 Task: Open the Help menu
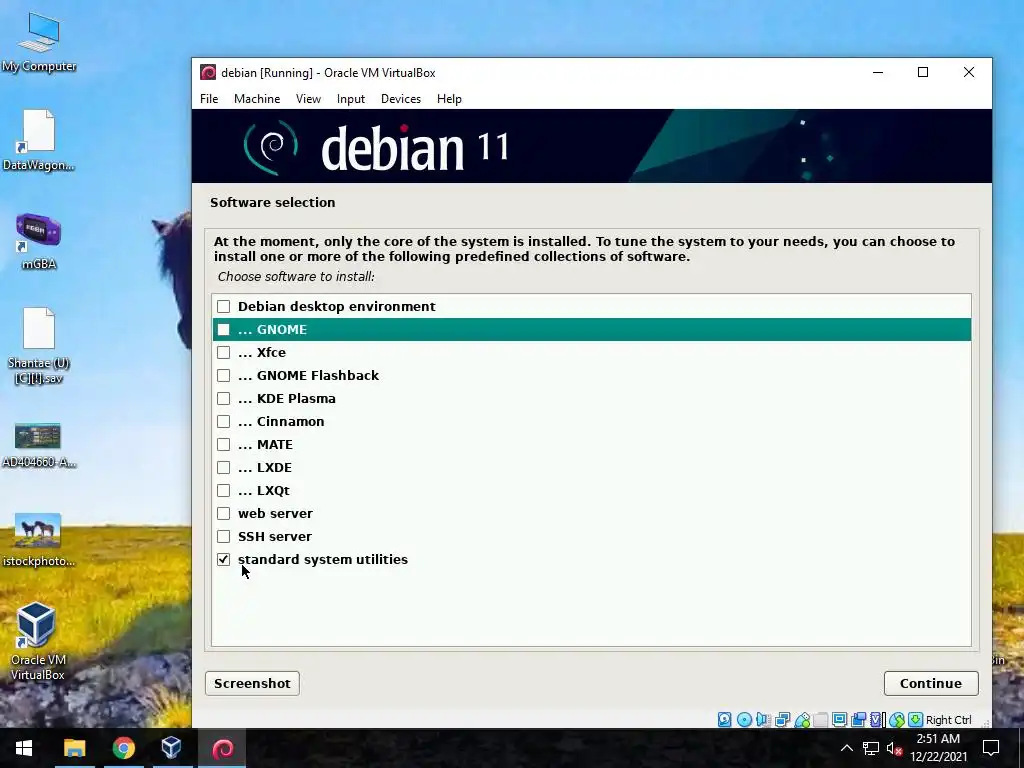449,99
